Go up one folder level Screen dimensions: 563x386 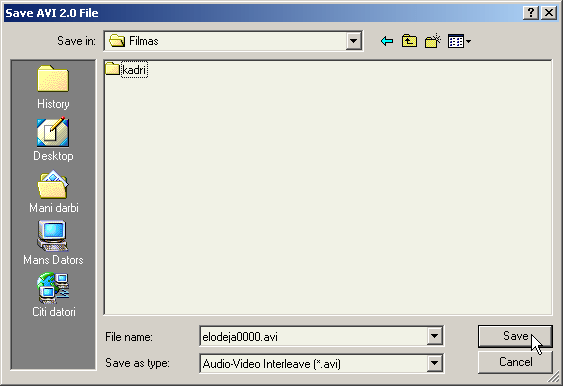click(x=409, y=41)
